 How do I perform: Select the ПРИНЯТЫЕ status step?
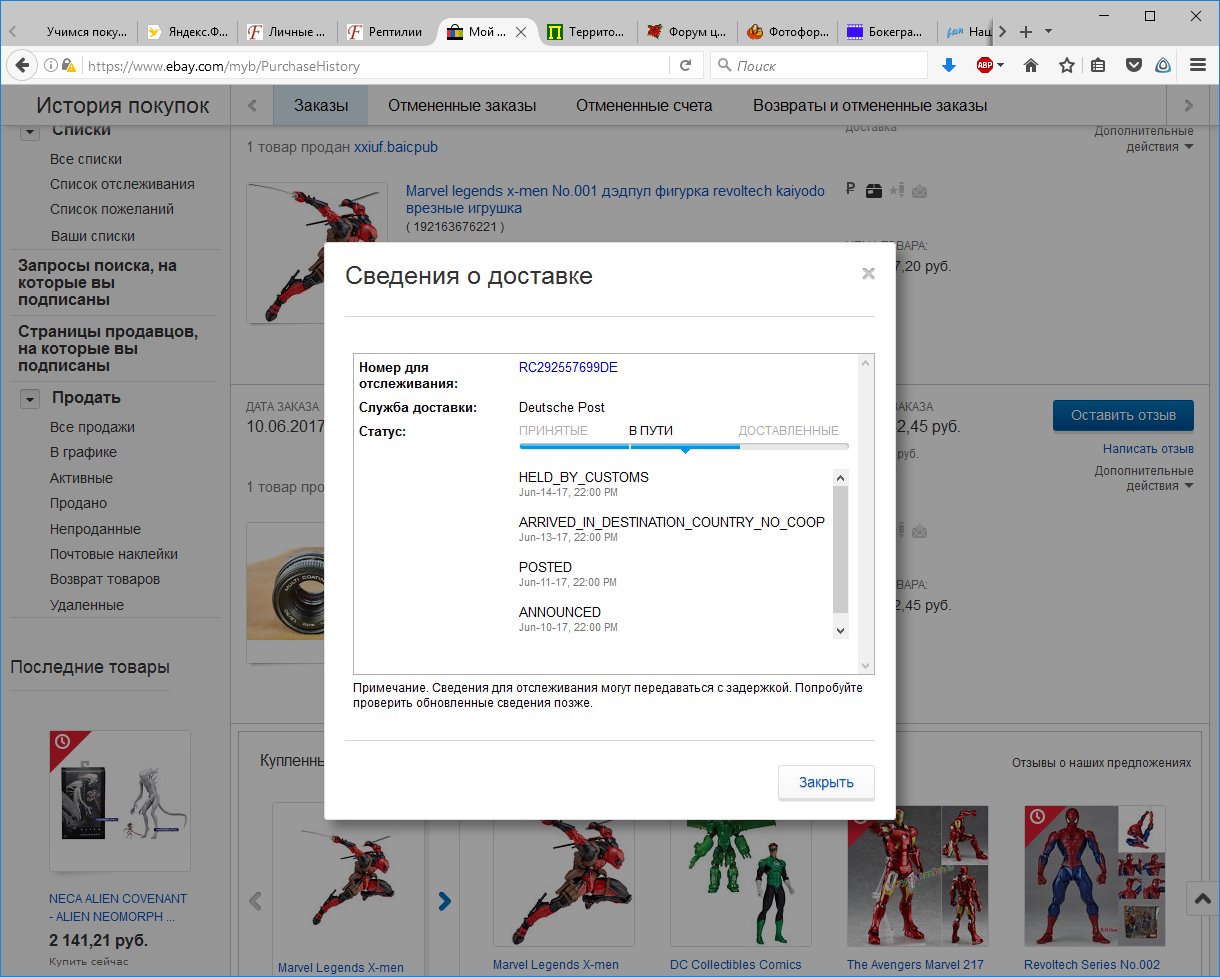[x=553, y=431]
